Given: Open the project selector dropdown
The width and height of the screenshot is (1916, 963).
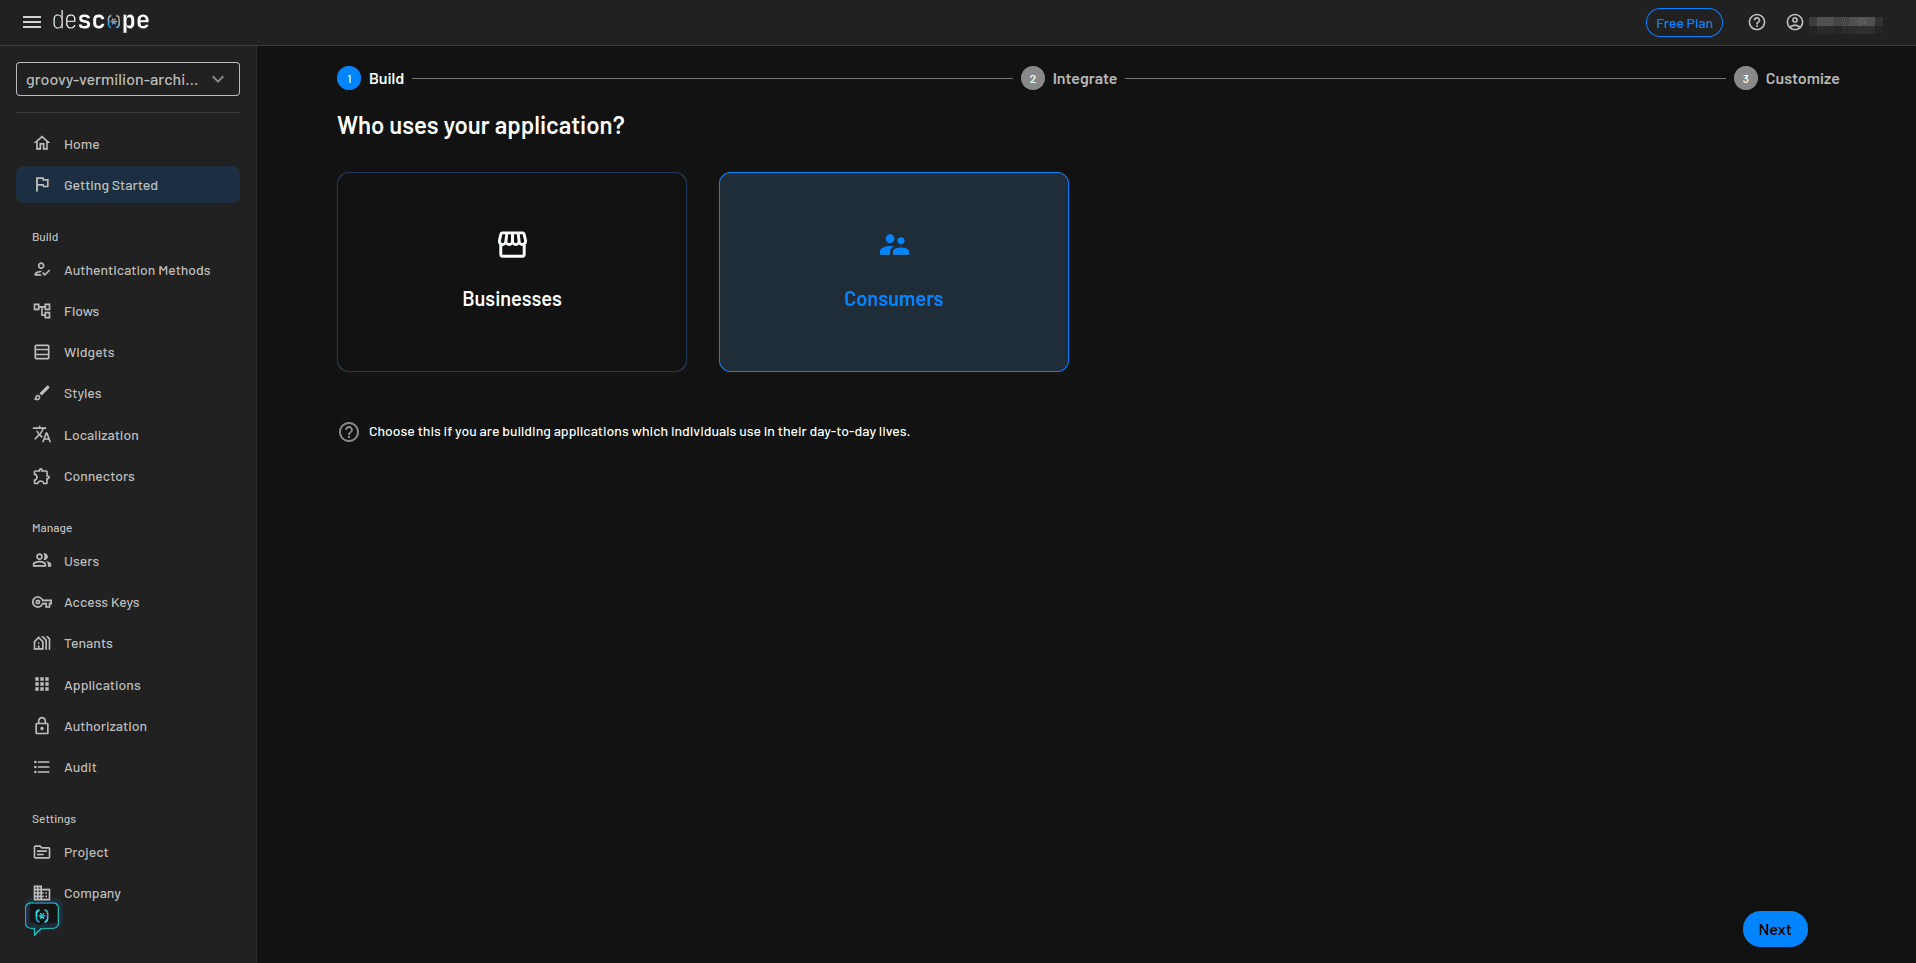Looking at the screenshot, I should click(x=127, y=78).
